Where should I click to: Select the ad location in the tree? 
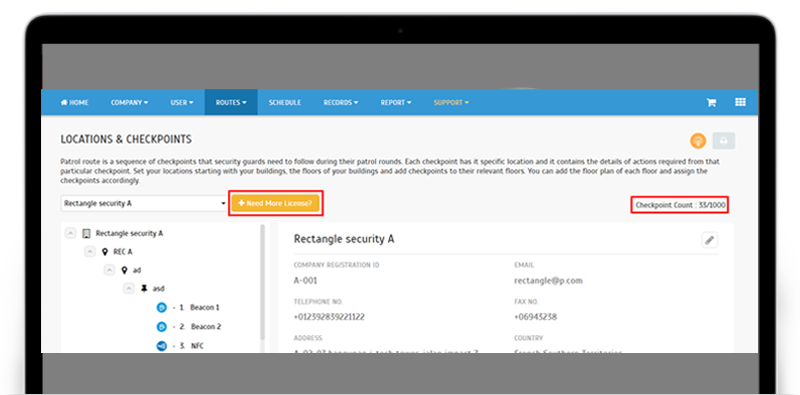(x=137, y=270)
